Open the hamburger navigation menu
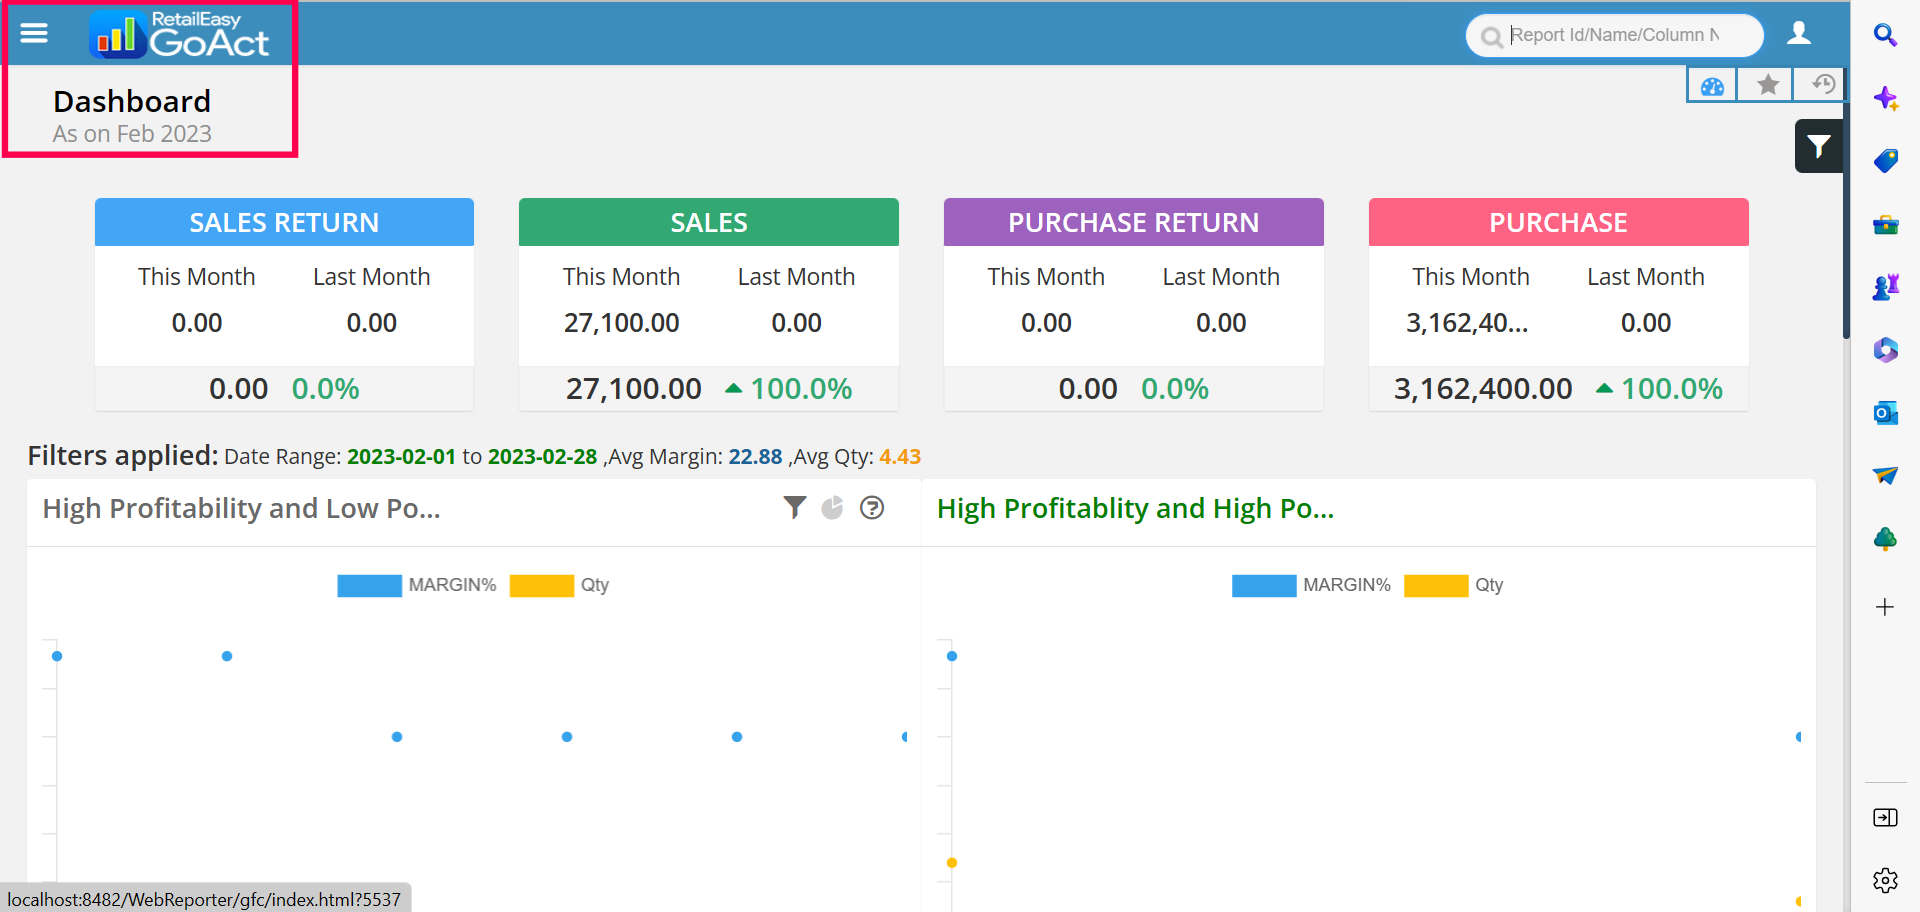 point(34,33)
